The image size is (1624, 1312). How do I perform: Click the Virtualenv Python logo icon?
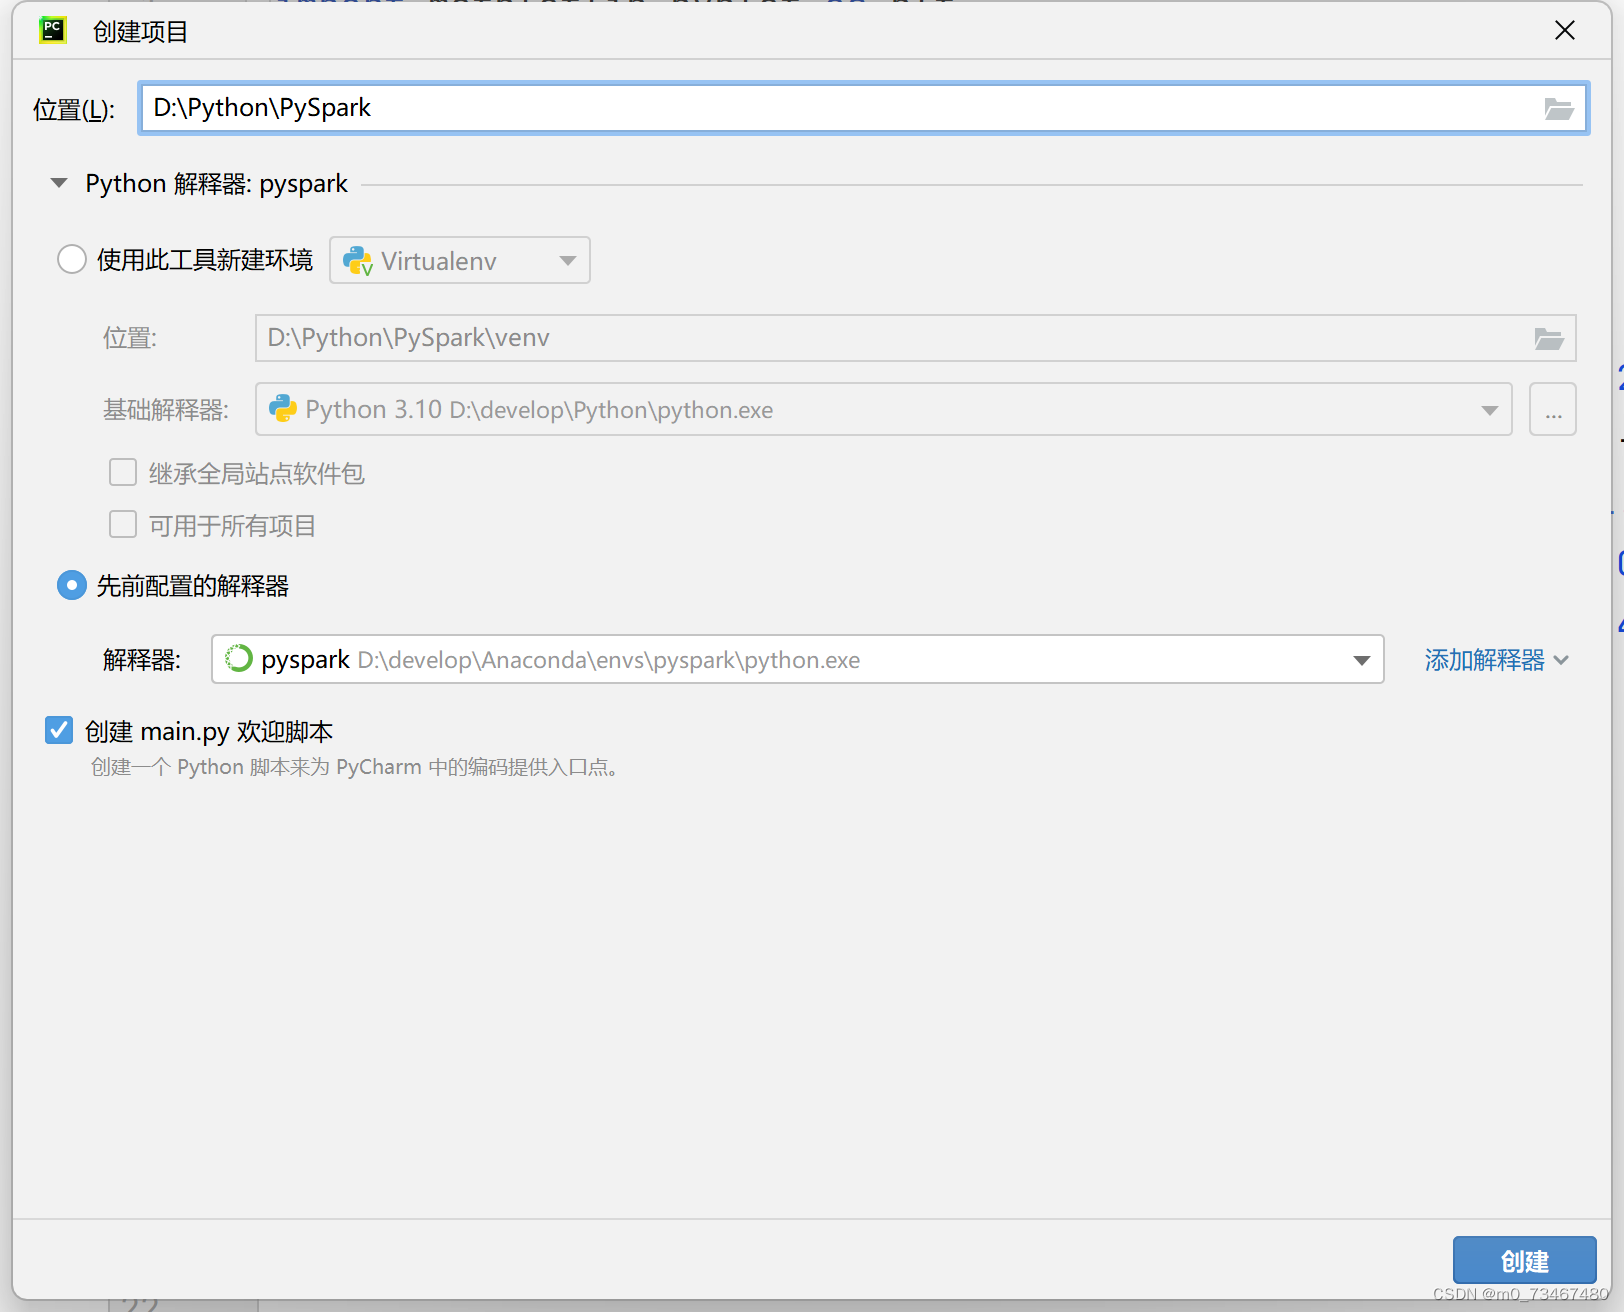pos(358,260)
